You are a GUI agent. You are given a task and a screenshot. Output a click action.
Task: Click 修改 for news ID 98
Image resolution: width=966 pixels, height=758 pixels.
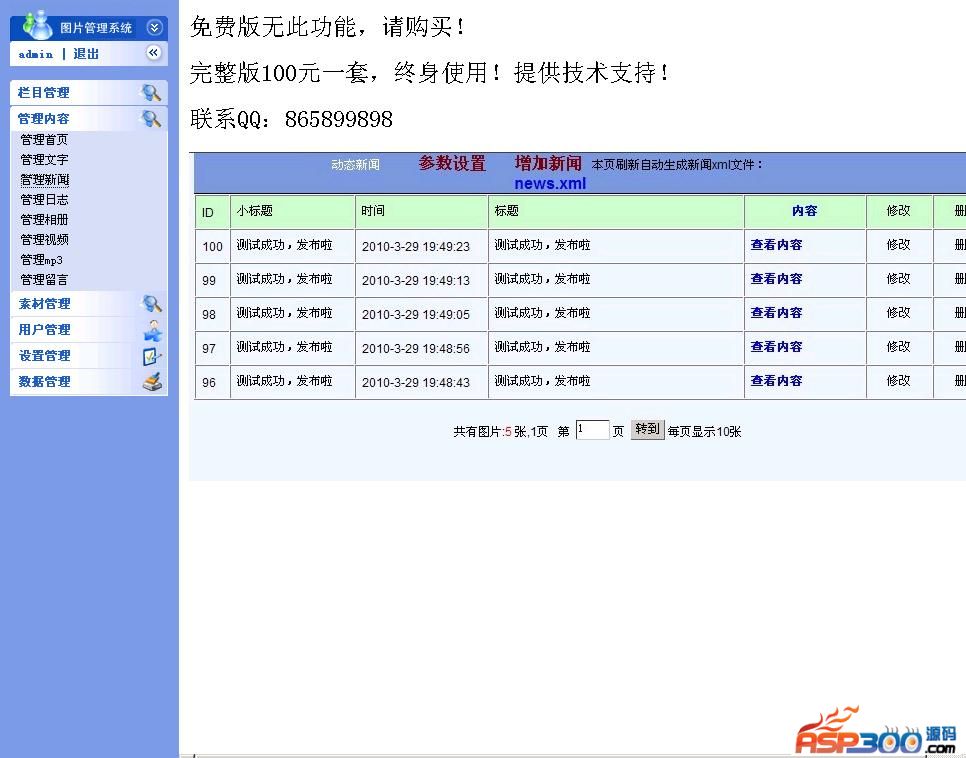click(898, 312)
